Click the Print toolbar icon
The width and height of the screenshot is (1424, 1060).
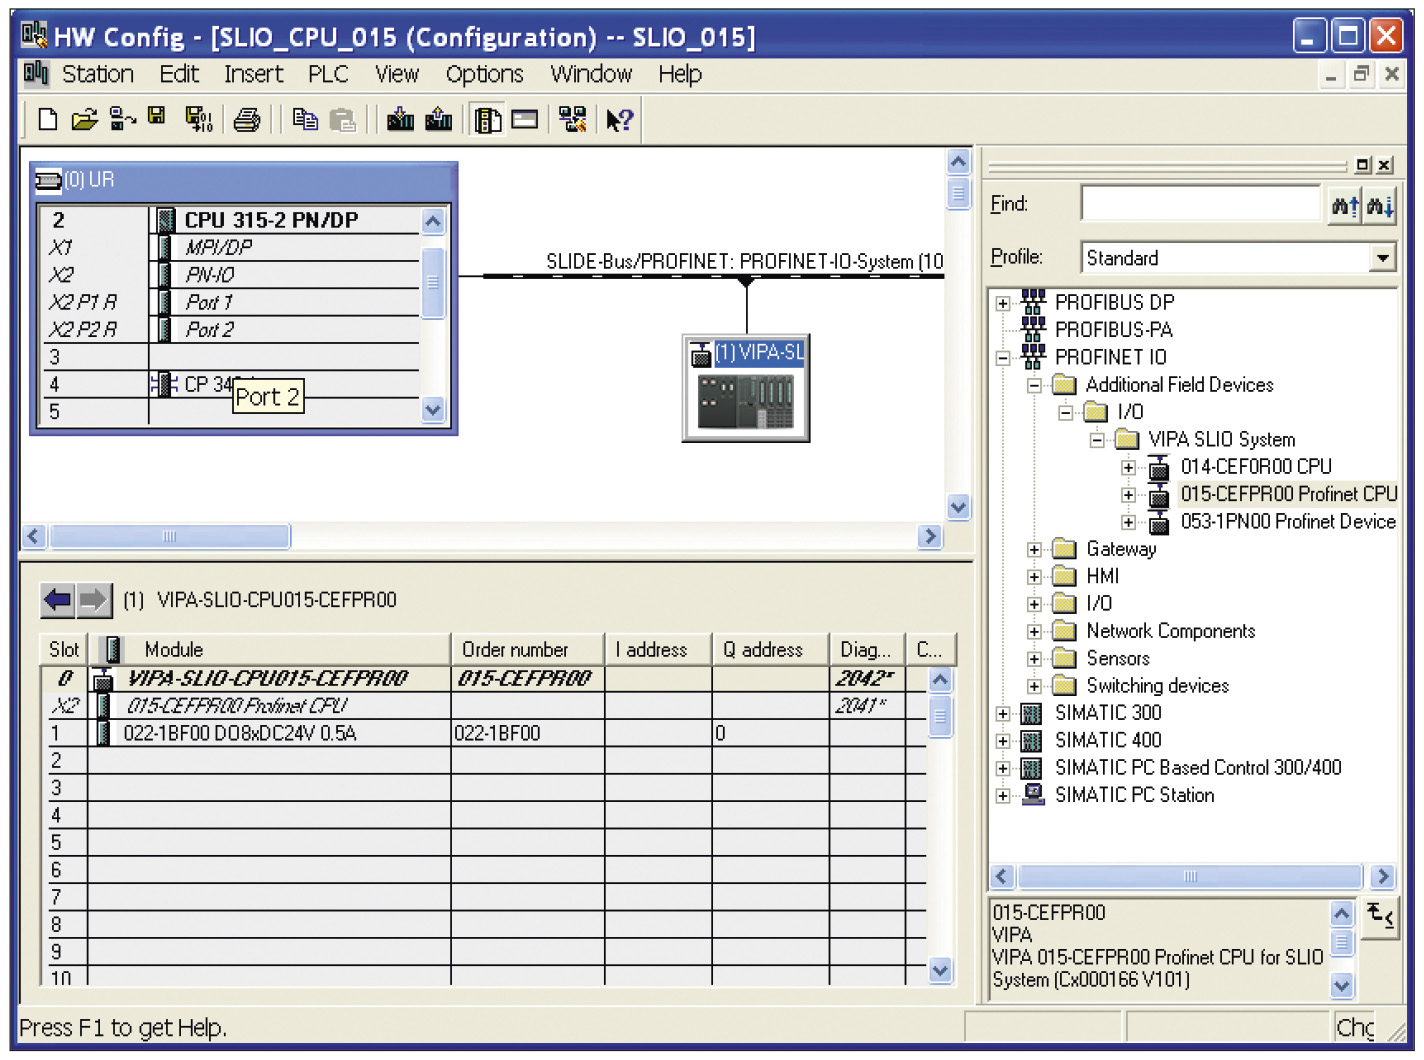246,121
